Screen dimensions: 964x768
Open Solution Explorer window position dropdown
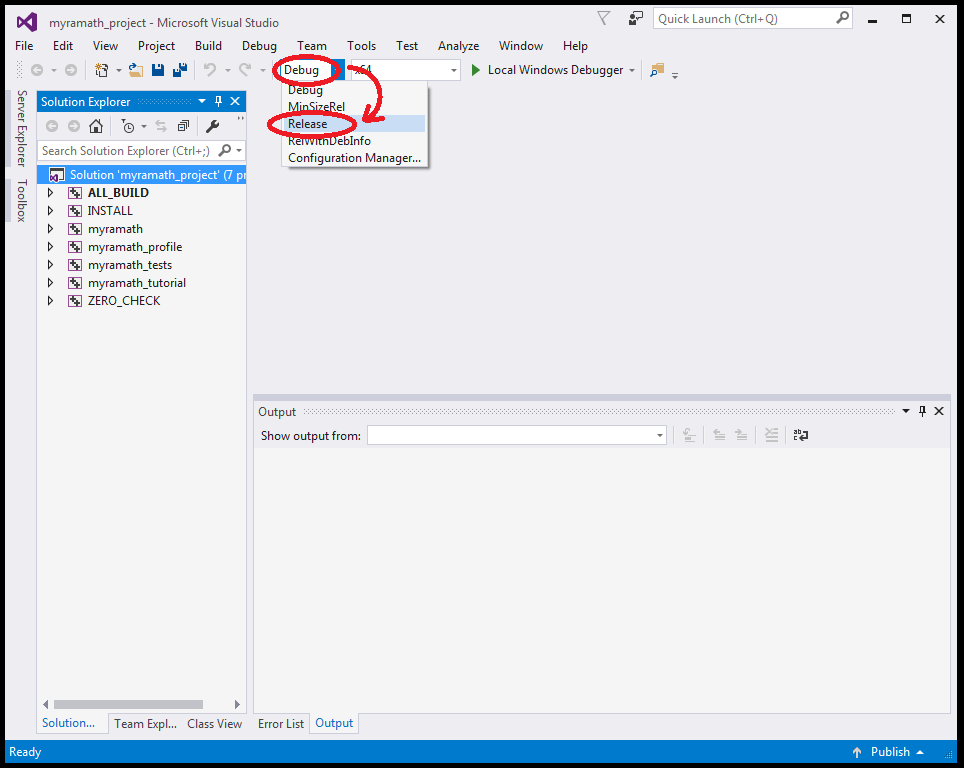[x=202, y=101]
